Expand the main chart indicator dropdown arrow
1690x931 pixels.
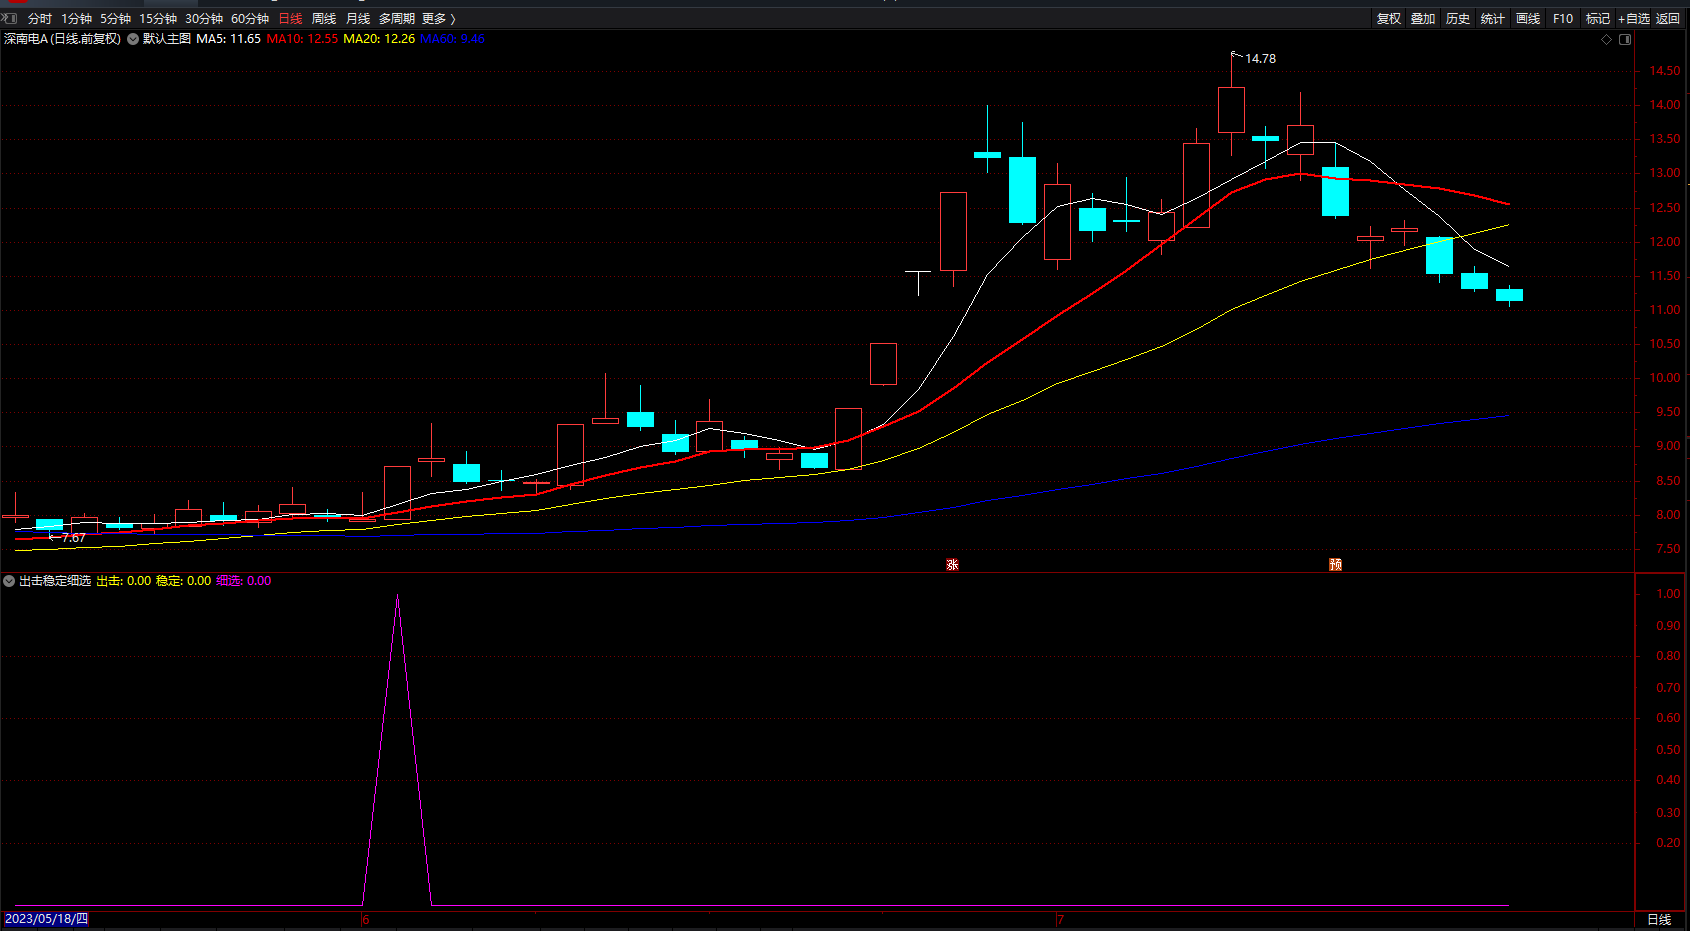coord(133,39)
